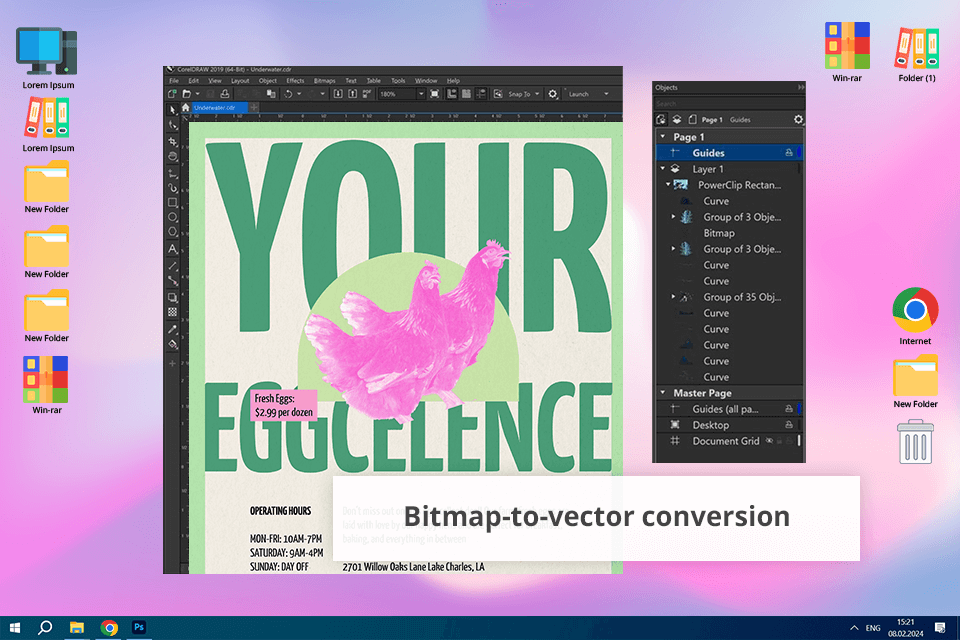The width and height of the screenshot is (960, 640).
Task: Open the File menu
Action: [174, 80]
